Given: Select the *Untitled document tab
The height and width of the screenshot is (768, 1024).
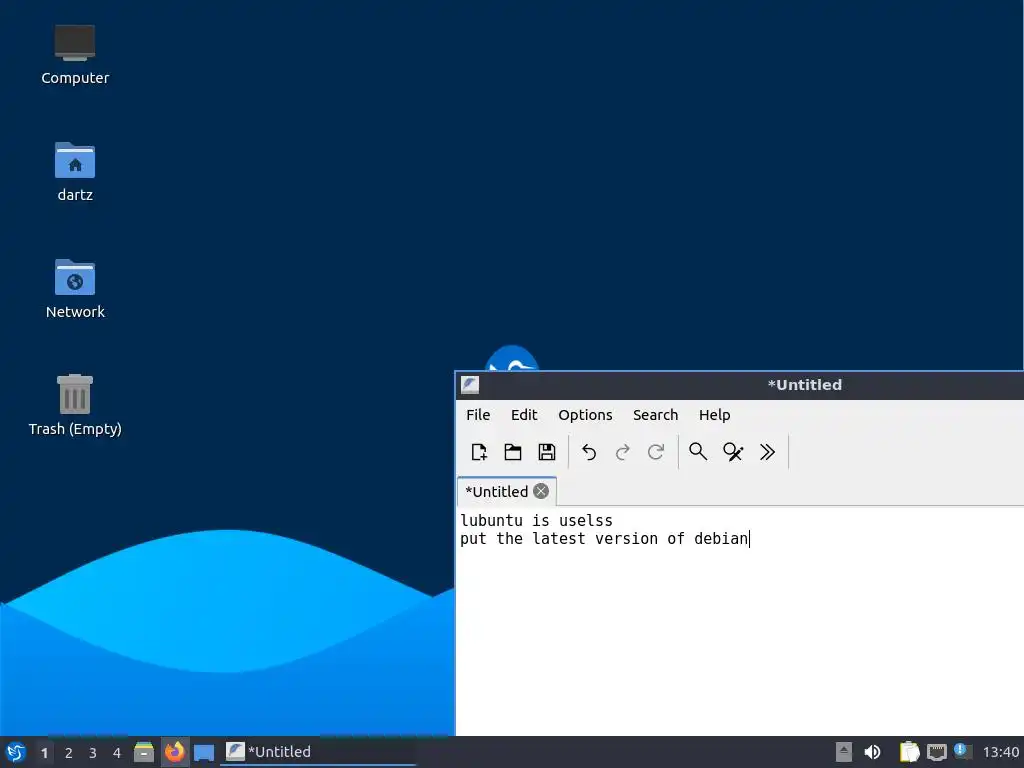Looking at the screenshot, I should pos(507,492).
